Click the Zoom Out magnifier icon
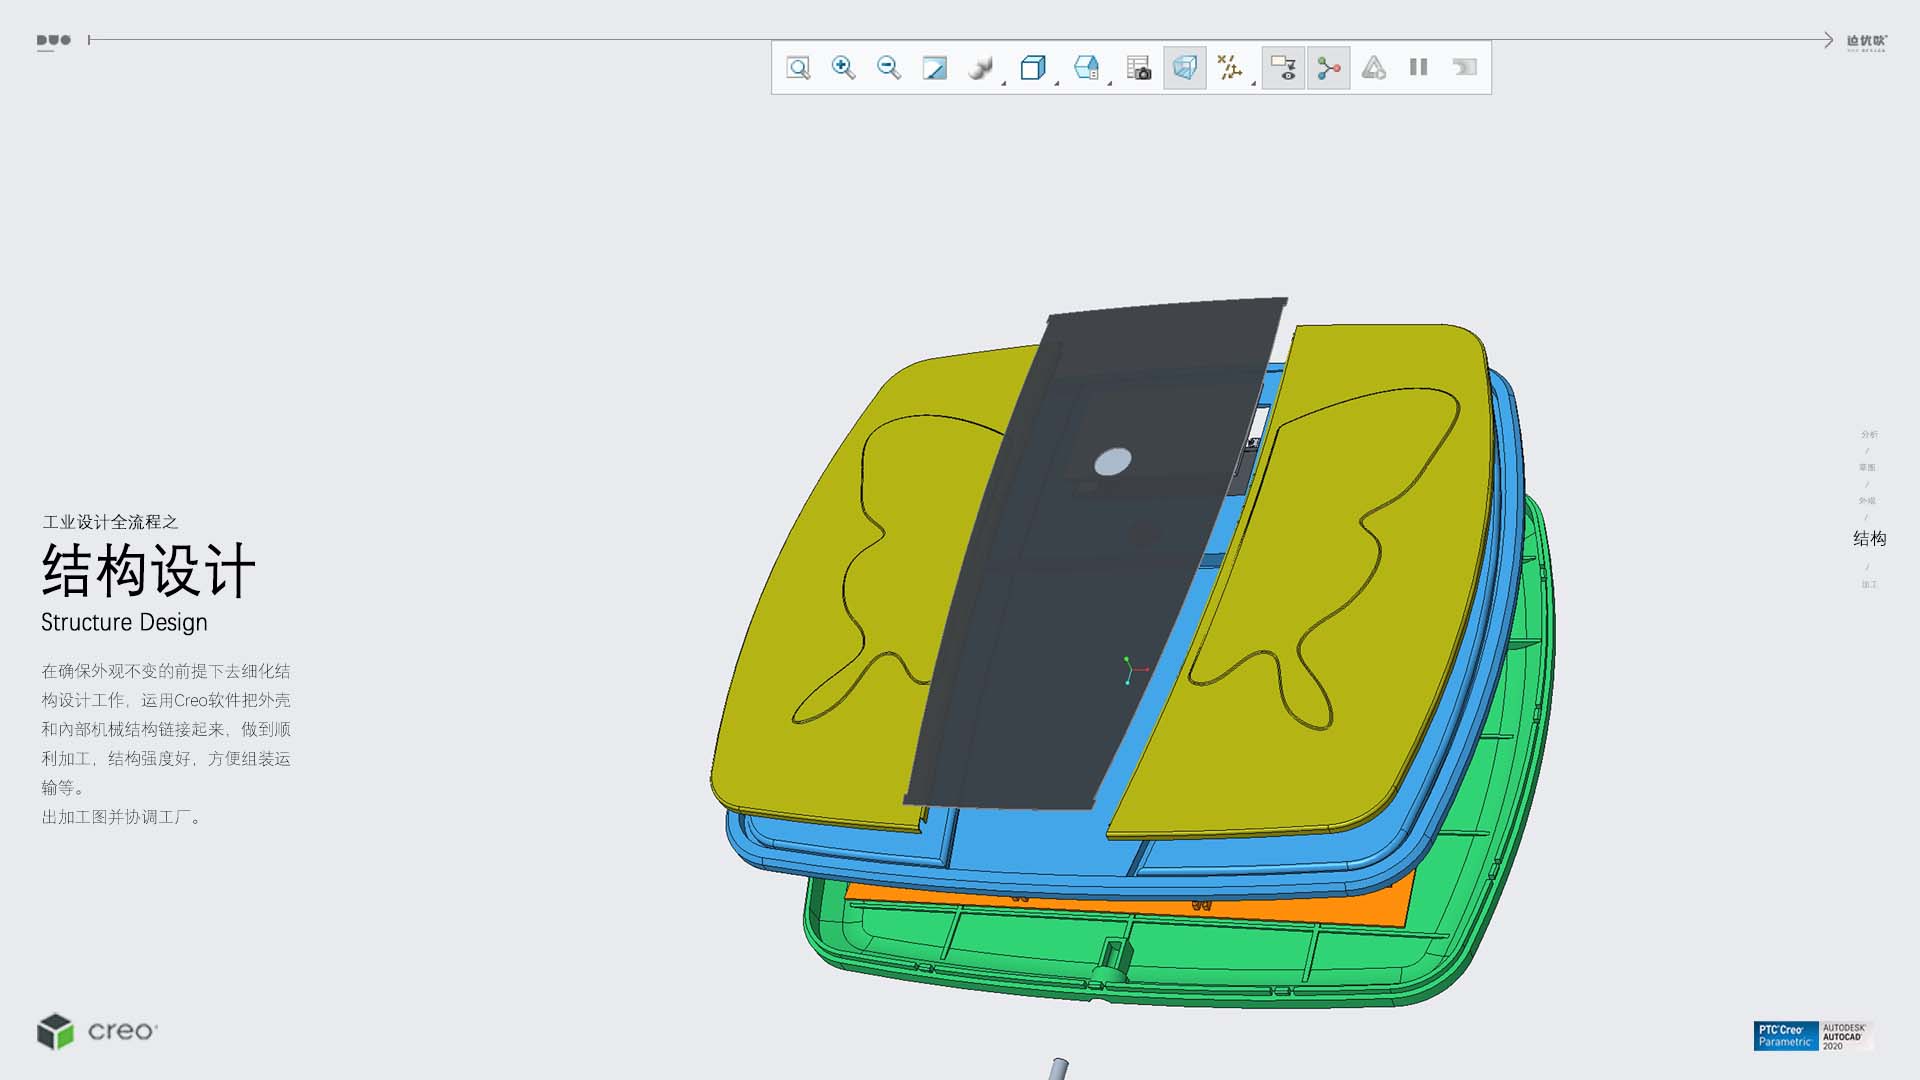1920x1080 pixels. click(x=888, y=68)
